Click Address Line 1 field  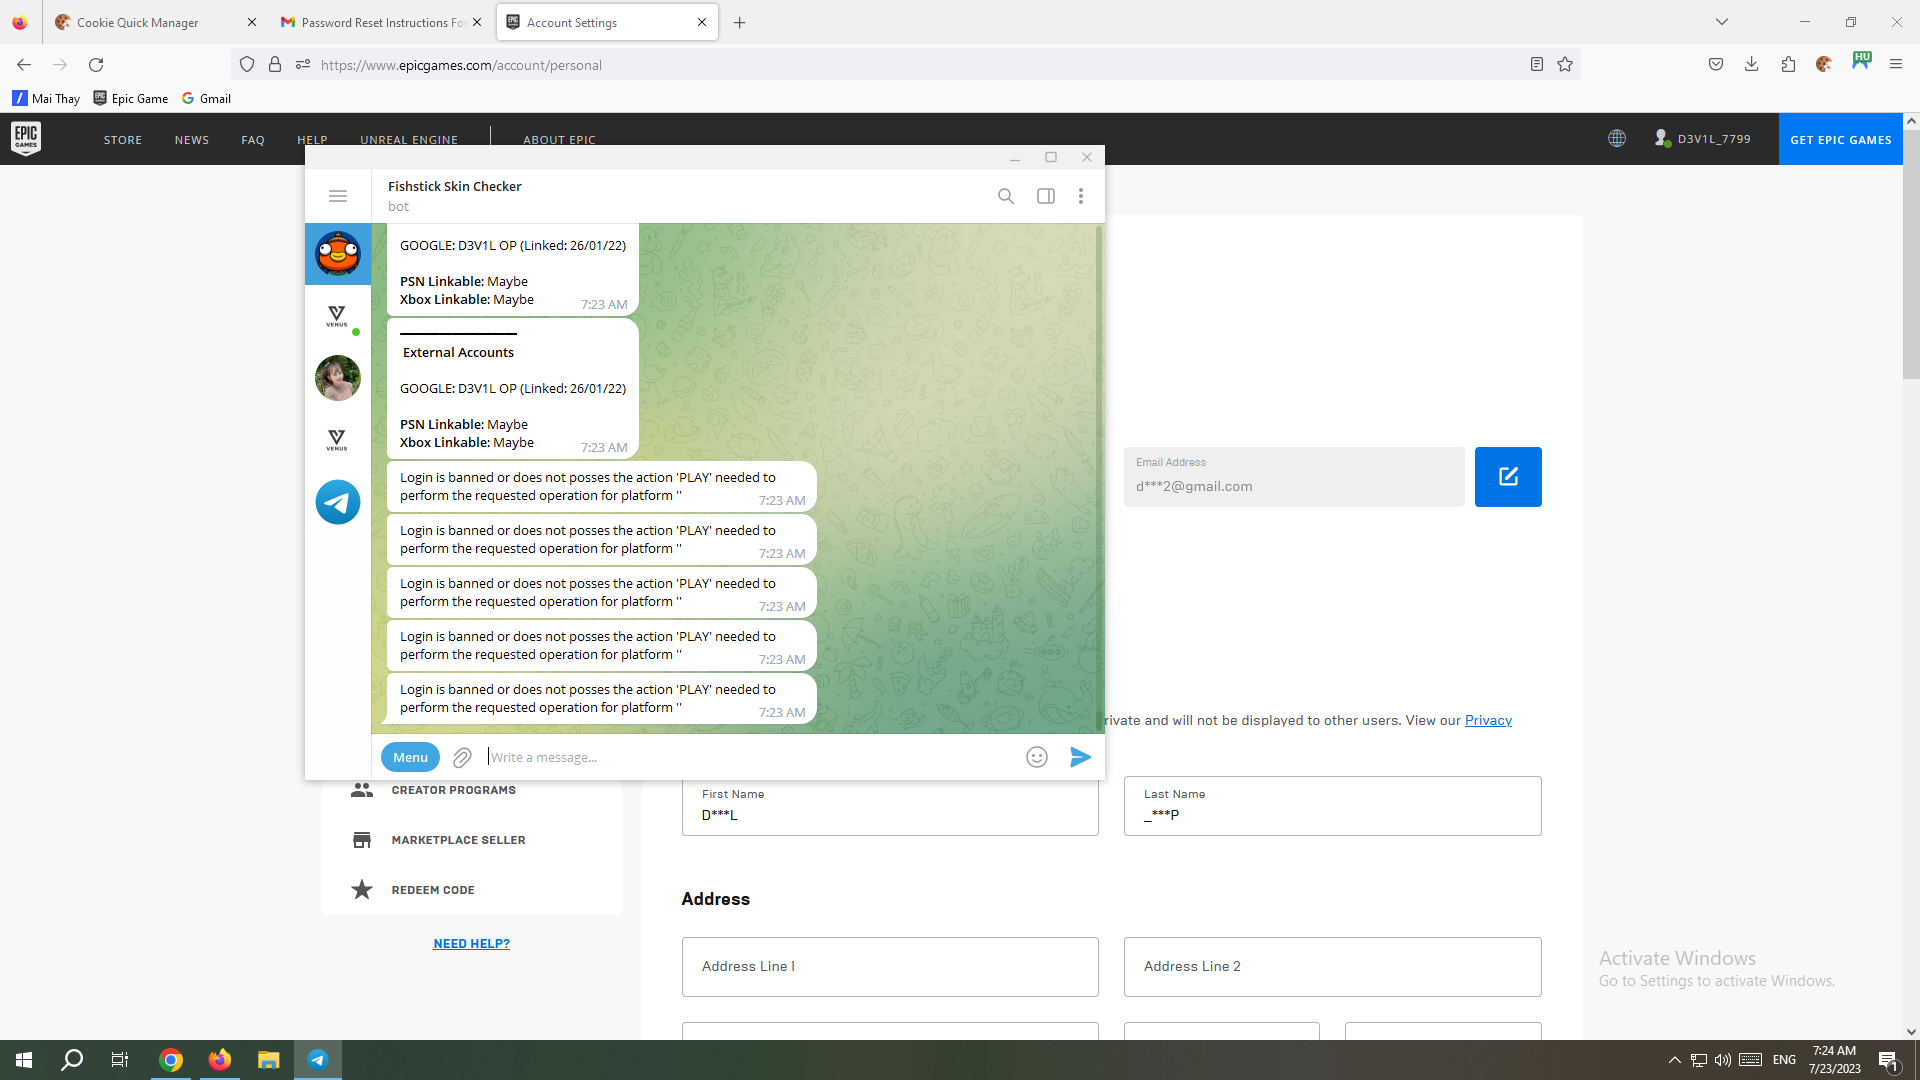coord(890,967)
